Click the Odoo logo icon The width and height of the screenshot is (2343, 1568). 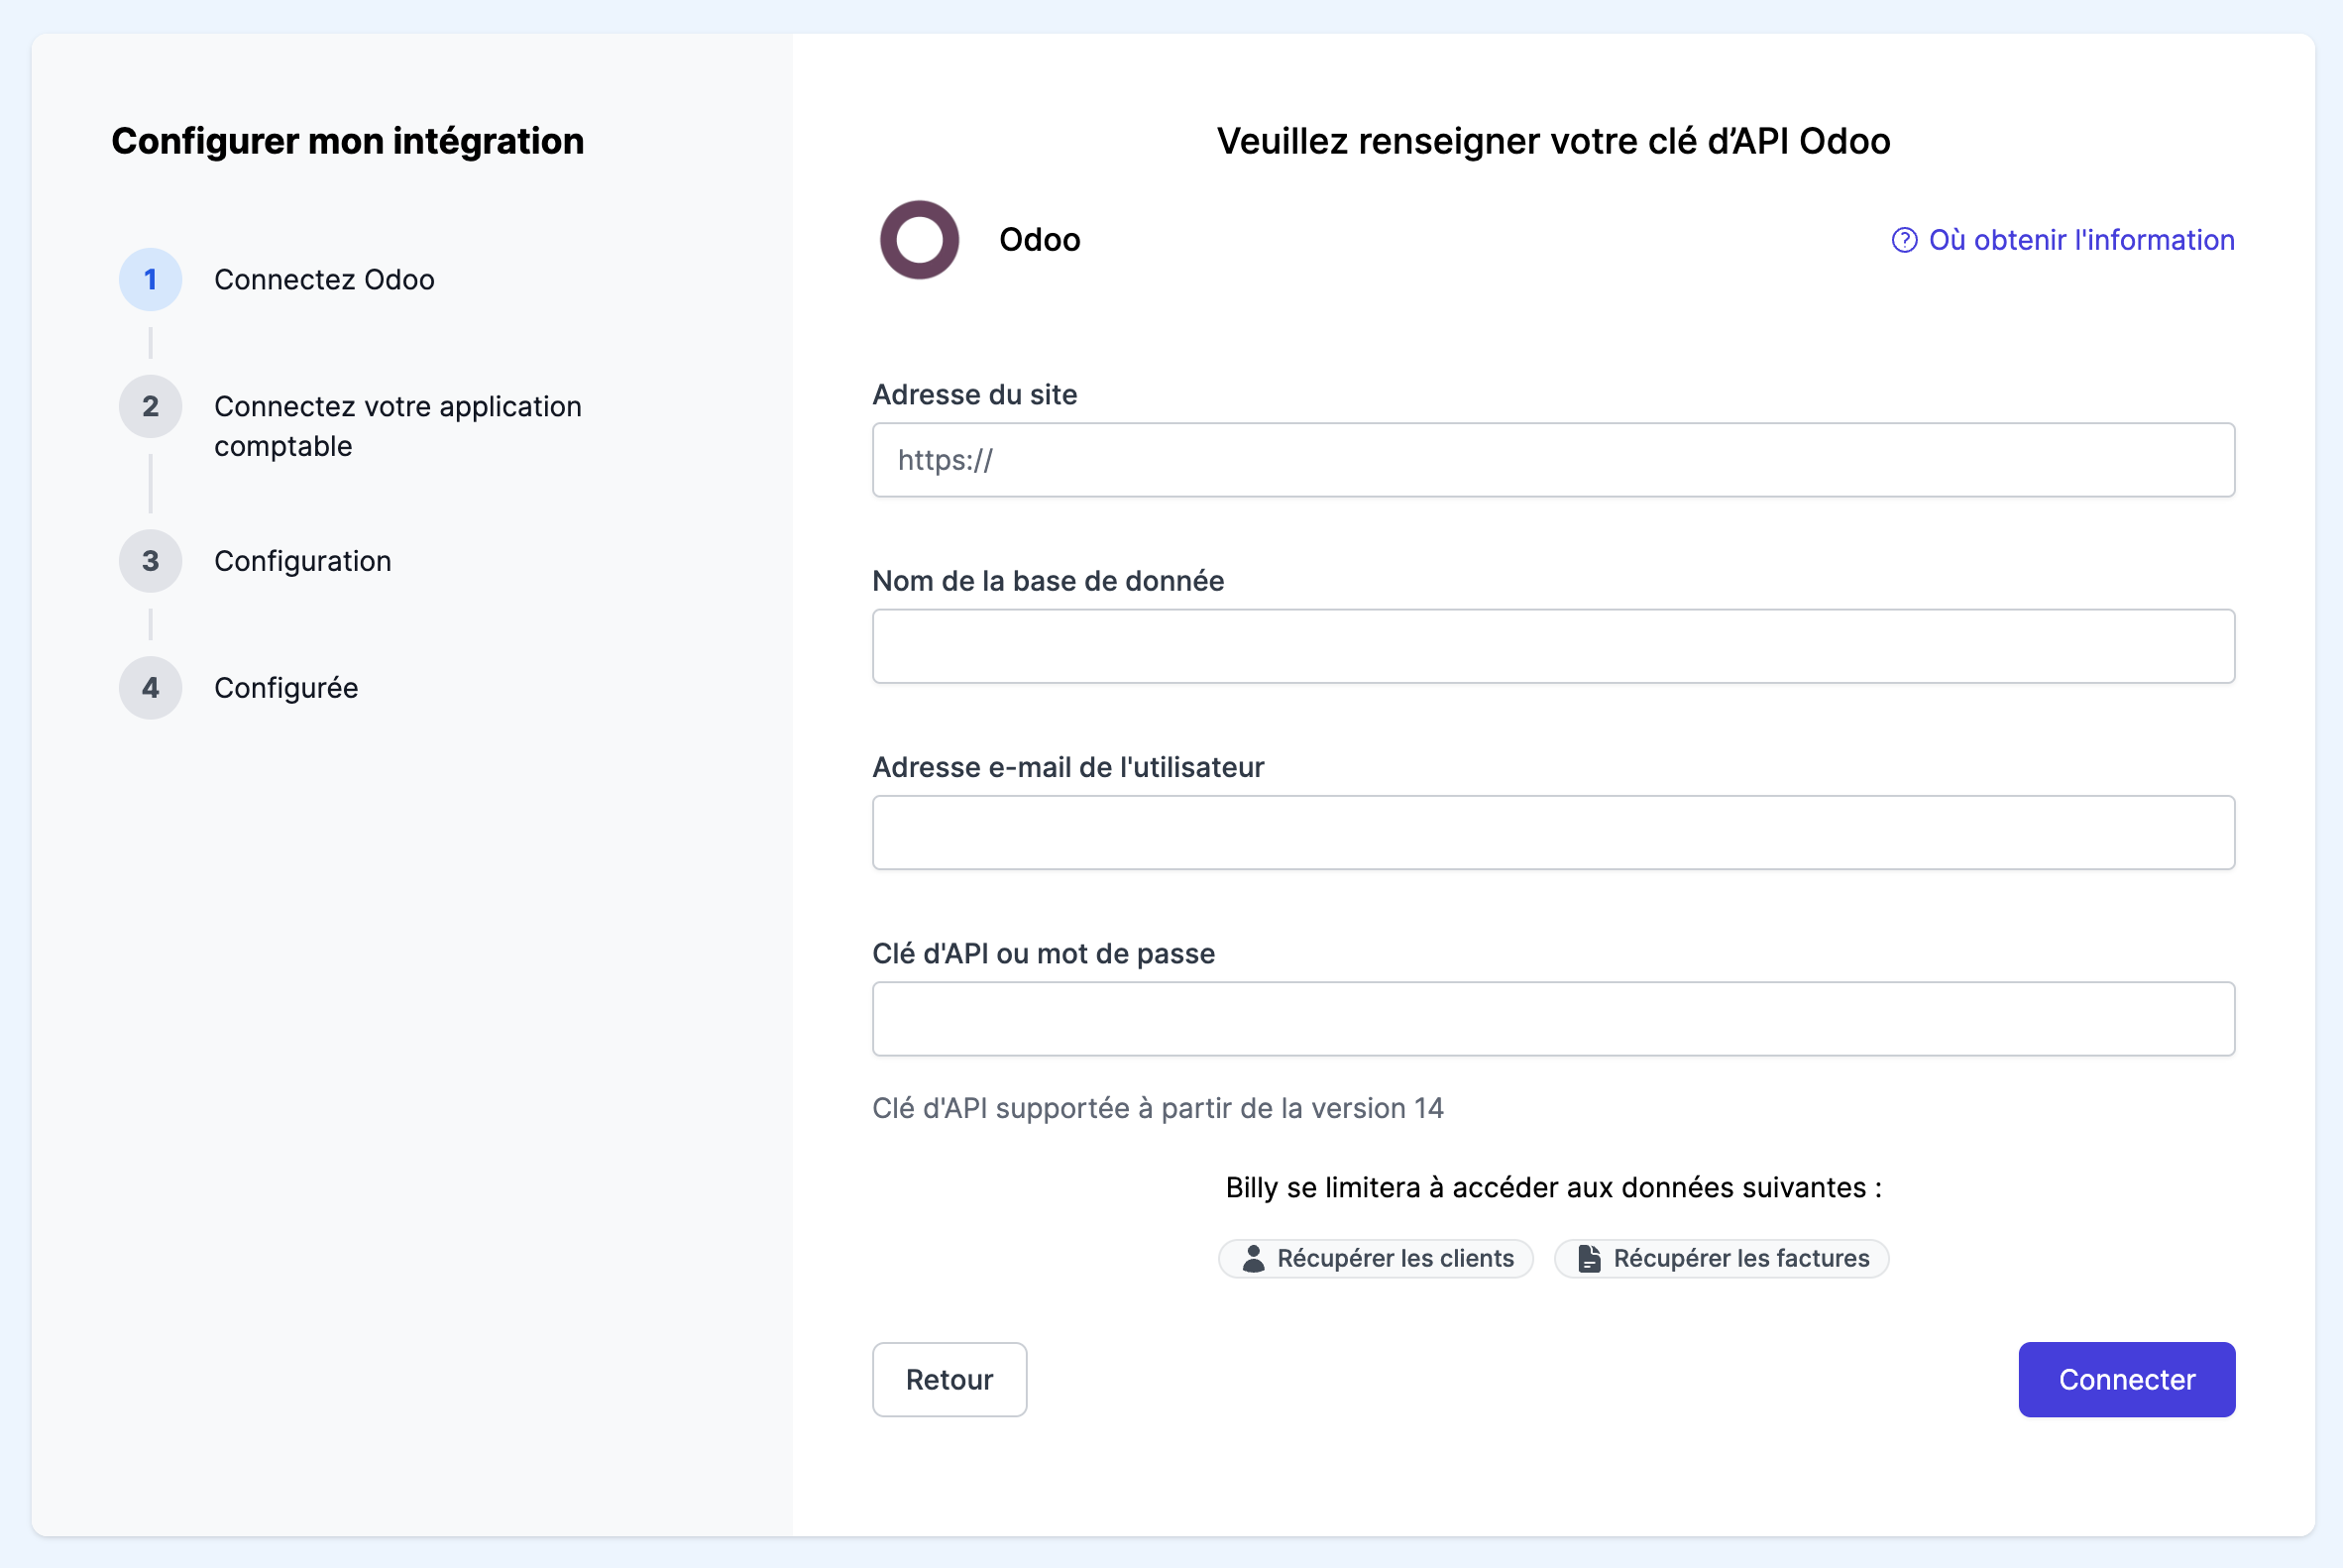(919, 240)
